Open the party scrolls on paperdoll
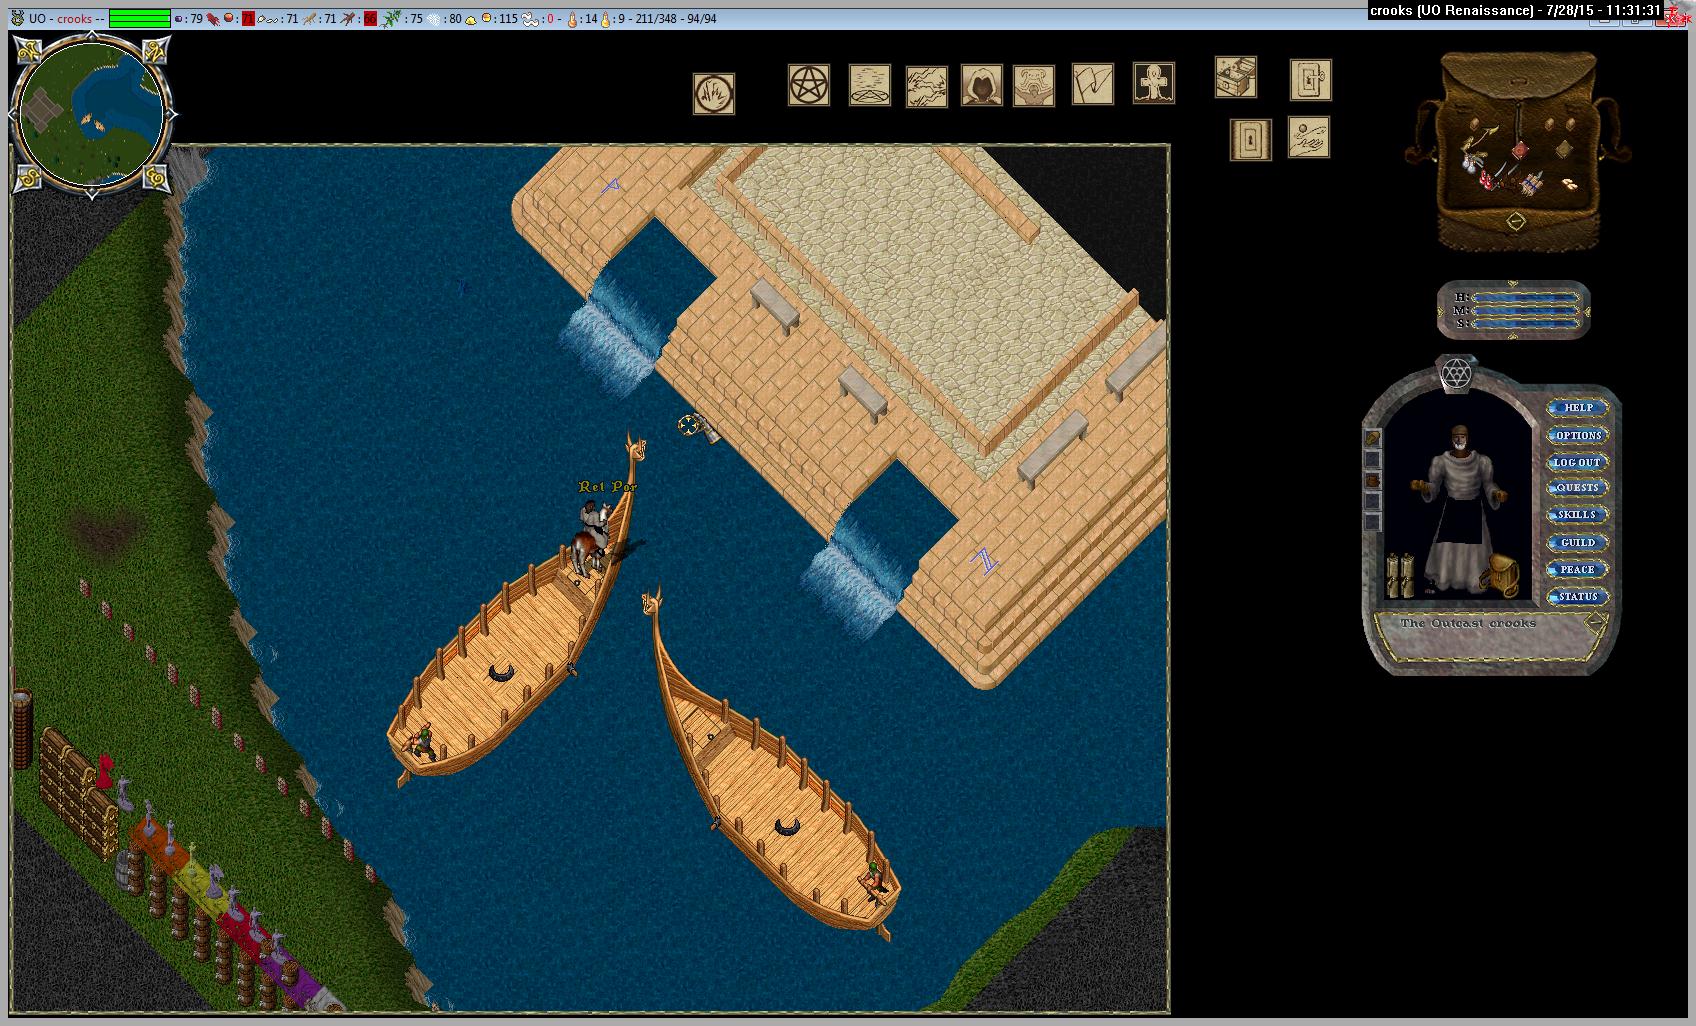 point(1398,574)
